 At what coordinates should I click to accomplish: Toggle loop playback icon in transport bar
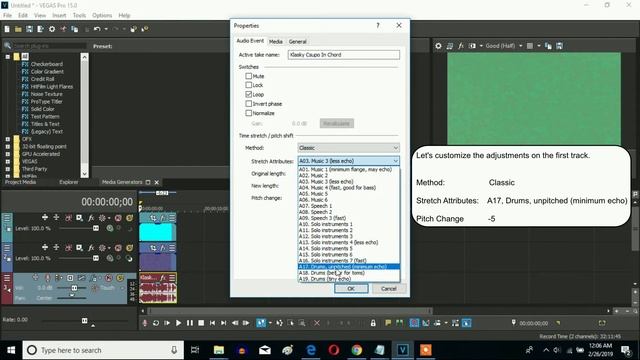click(156, 323)
